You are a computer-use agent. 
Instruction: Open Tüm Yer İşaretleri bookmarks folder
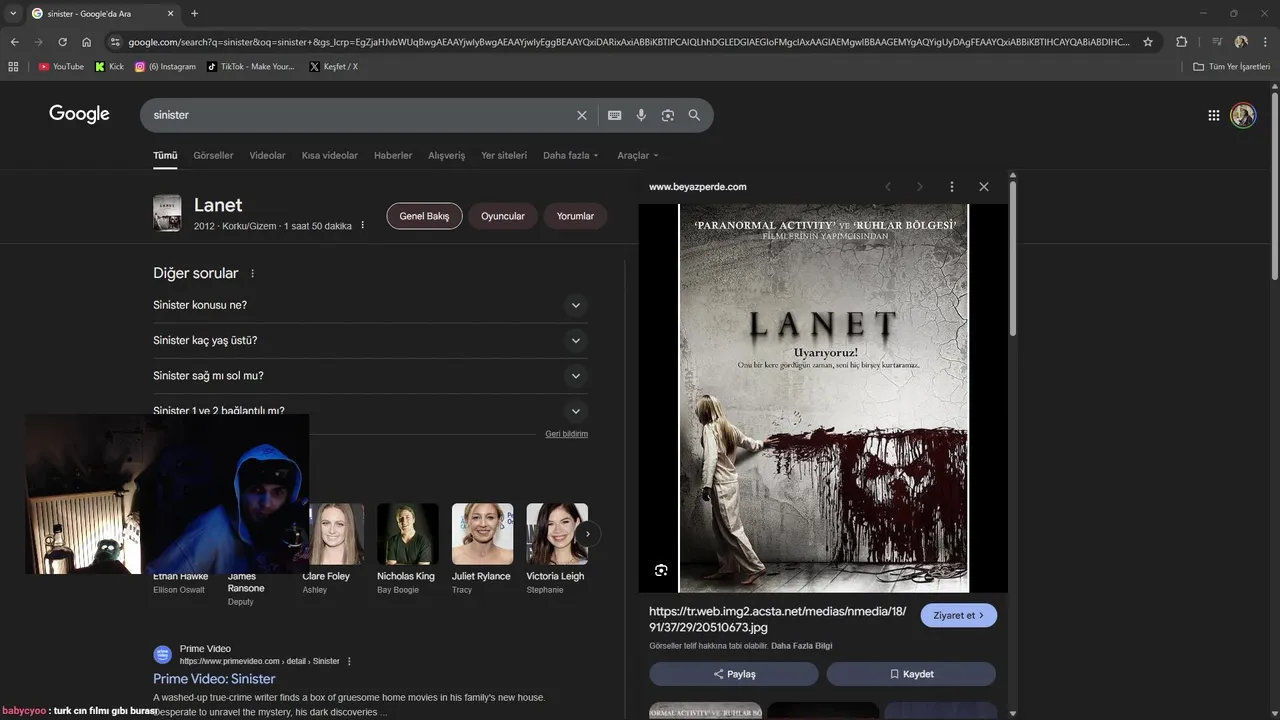click(1231, 67)
